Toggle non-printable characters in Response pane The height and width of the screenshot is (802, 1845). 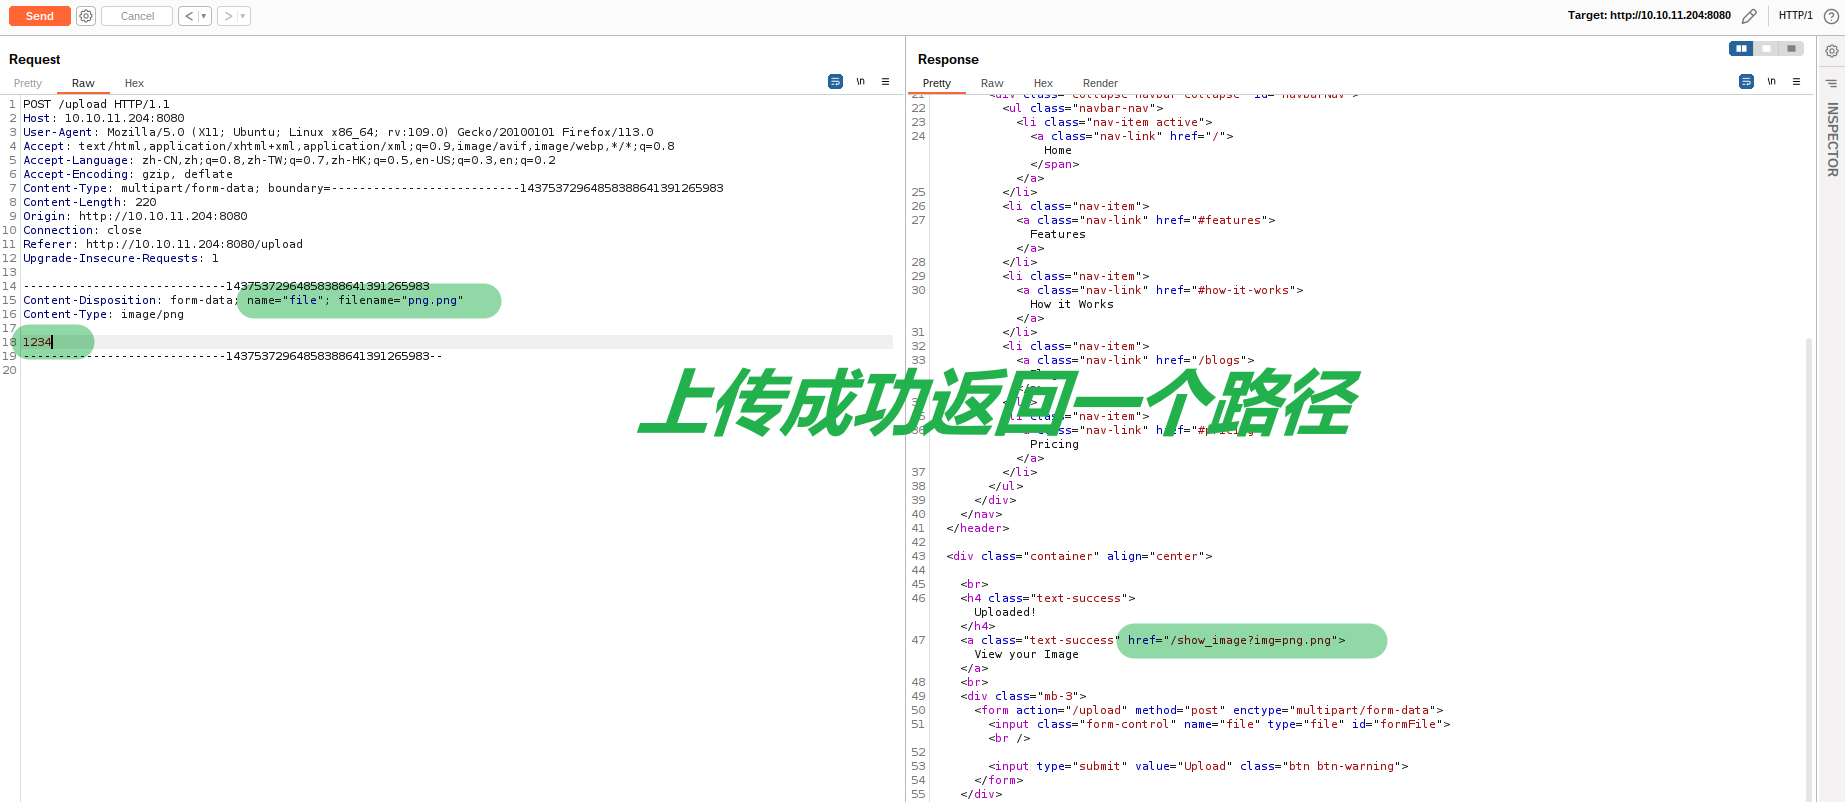click(x=1771, y=82)
